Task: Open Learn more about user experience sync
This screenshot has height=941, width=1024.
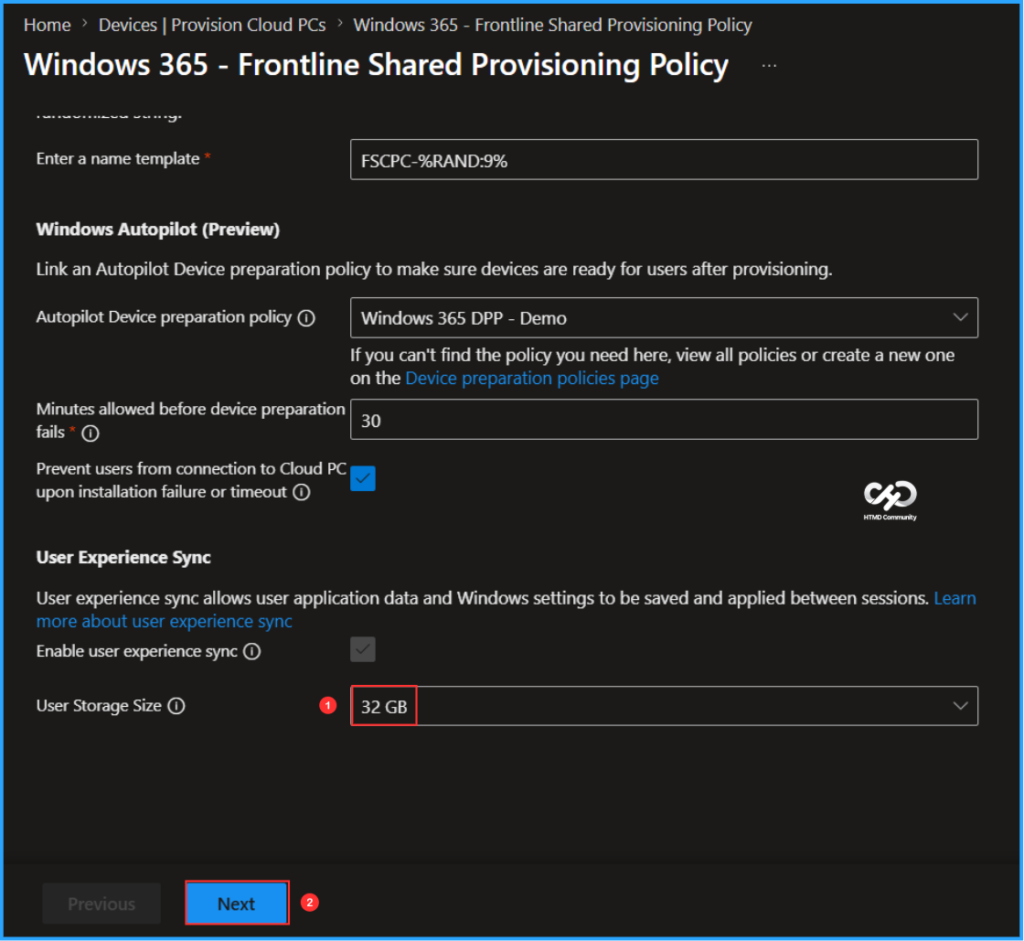Action: pos(165,621)
